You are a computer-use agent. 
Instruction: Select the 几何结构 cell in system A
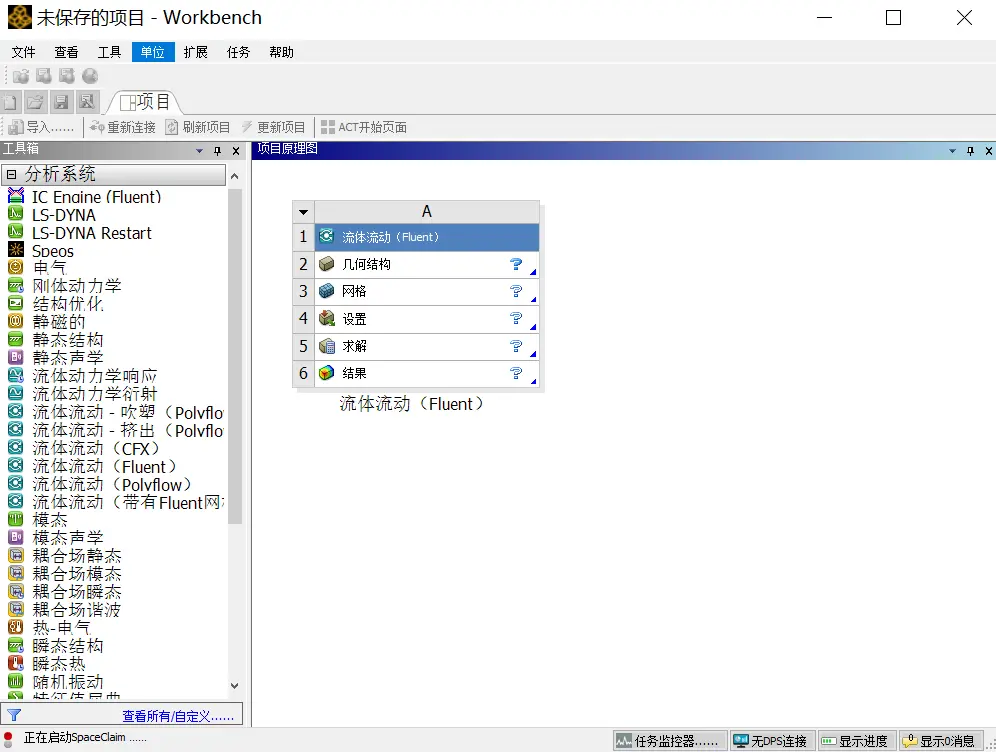[427, 264]
